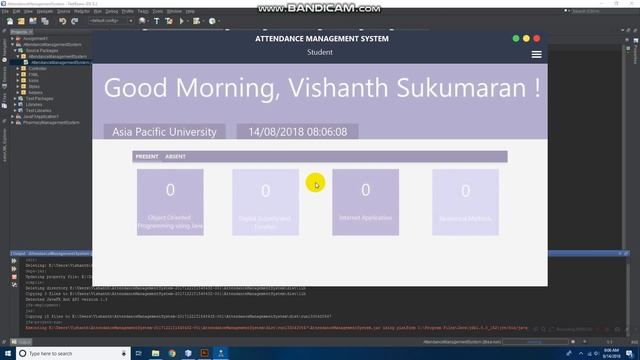Open the Run menu in NetBeans
This screenshot has height=360, width=640.
coord(97,11)
